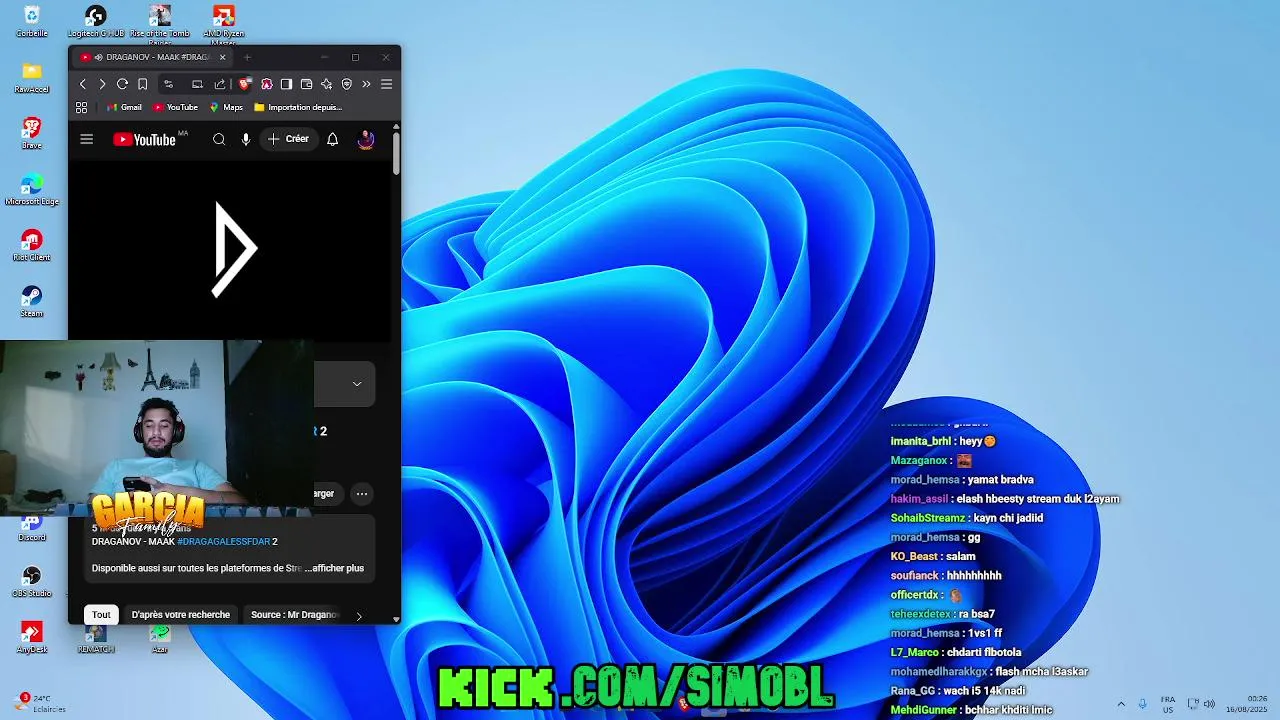Click the Créer button
The image size is (1280, 720).
coord(289,139)
